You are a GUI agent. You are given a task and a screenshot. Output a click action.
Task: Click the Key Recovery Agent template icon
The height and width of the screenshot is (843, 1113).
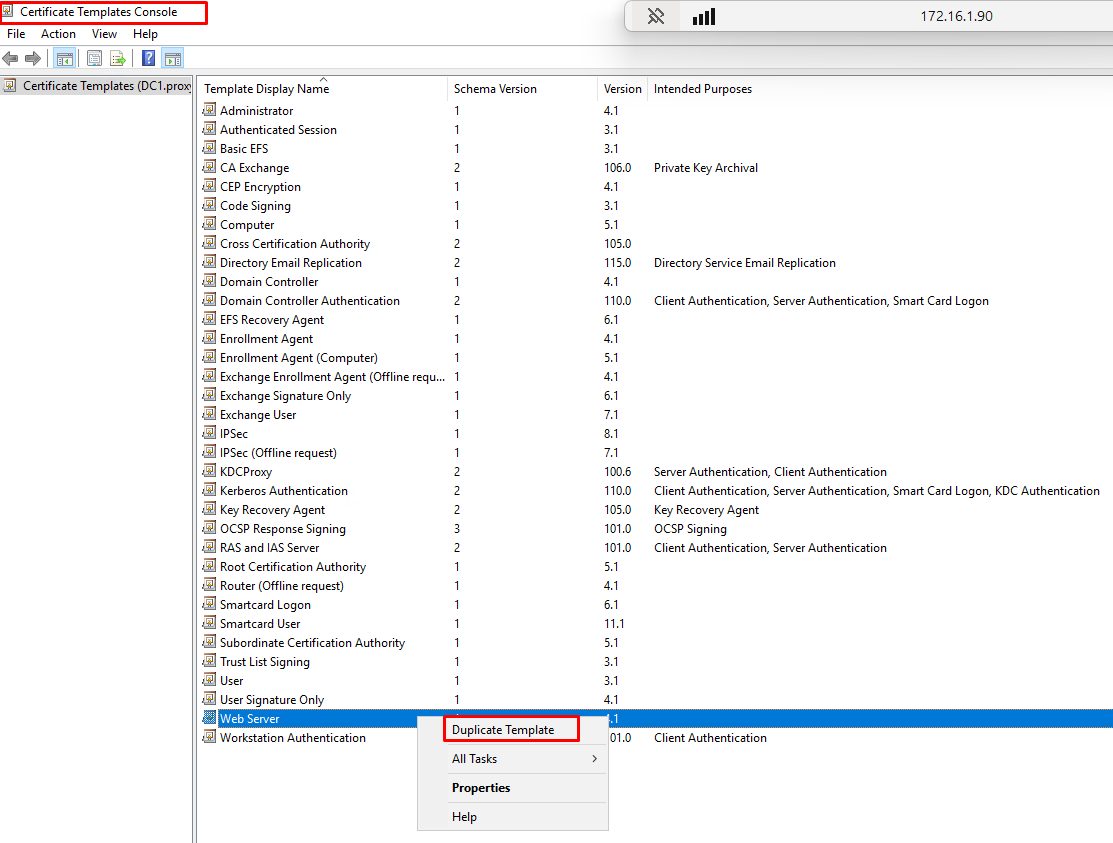209,509
